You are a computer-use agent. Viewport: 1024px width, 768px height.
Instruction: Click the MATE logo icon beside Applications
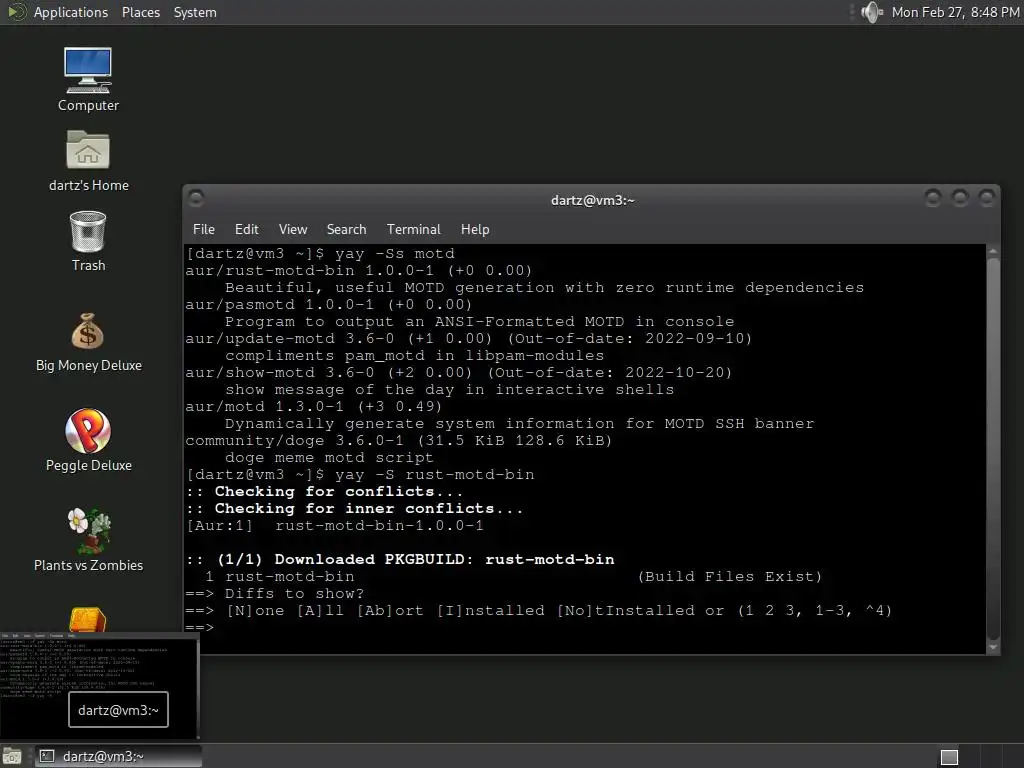point(16,12)
